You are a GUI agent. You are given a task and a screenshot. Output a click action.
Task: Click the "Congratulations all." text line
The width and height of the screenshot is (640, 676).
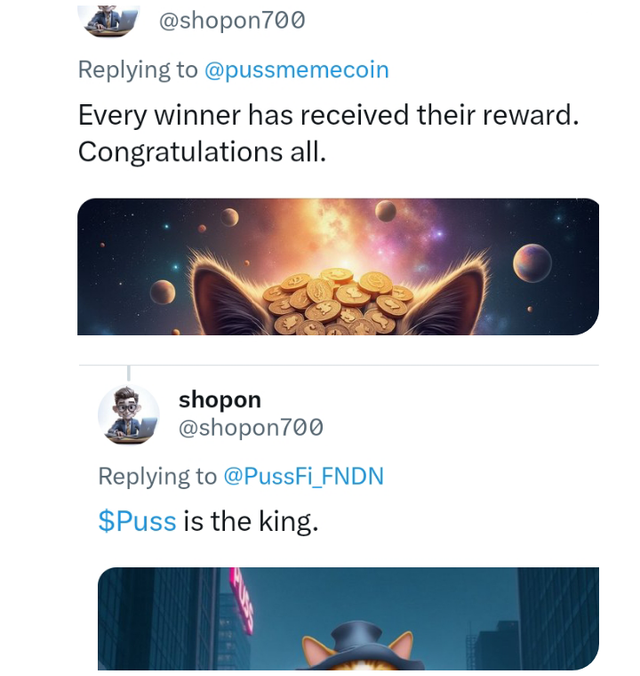pyautogui.click(x=202, y=152)
